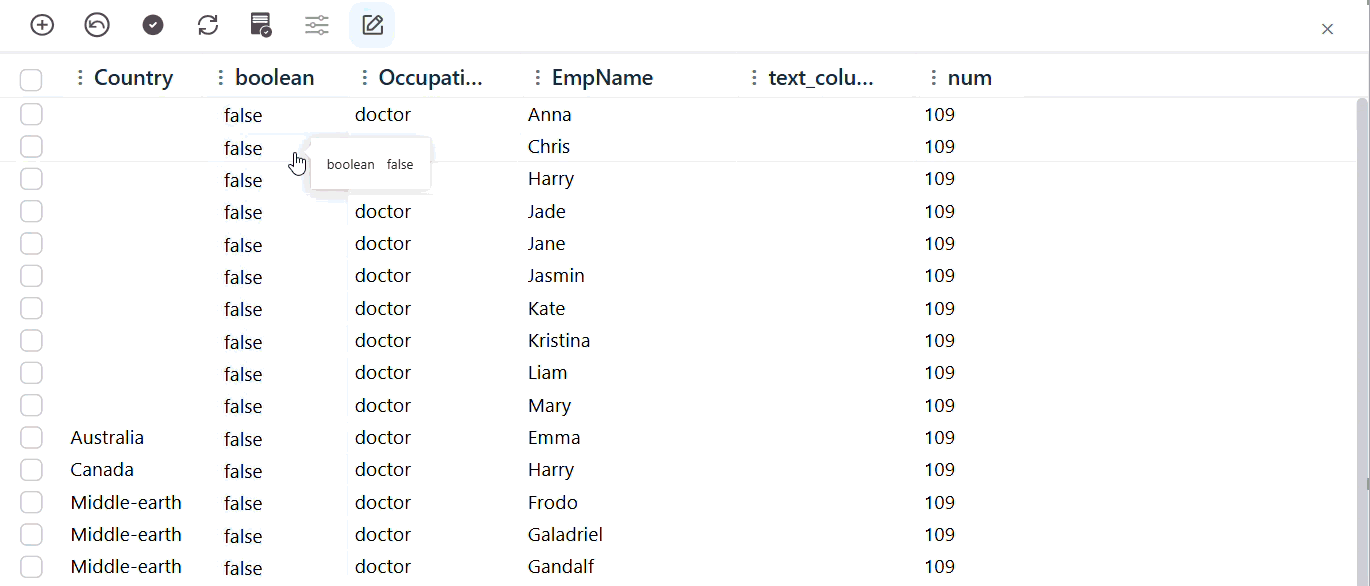Open the EmpName column options menu
Image resolution: width=1370 pixels, height=586 pixels.
[538, 78]
